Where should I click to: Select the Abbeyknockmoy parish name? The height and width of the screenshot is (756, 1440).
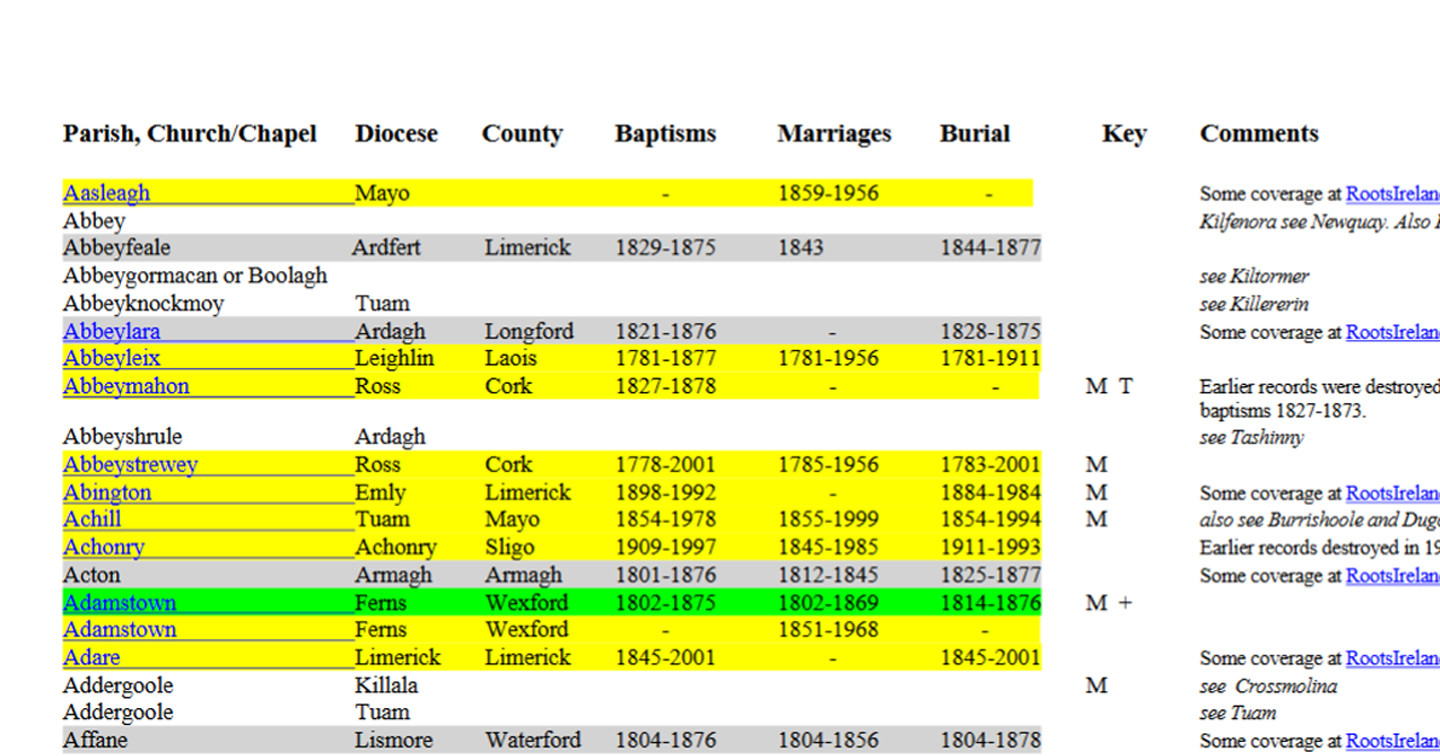point(143,303)
